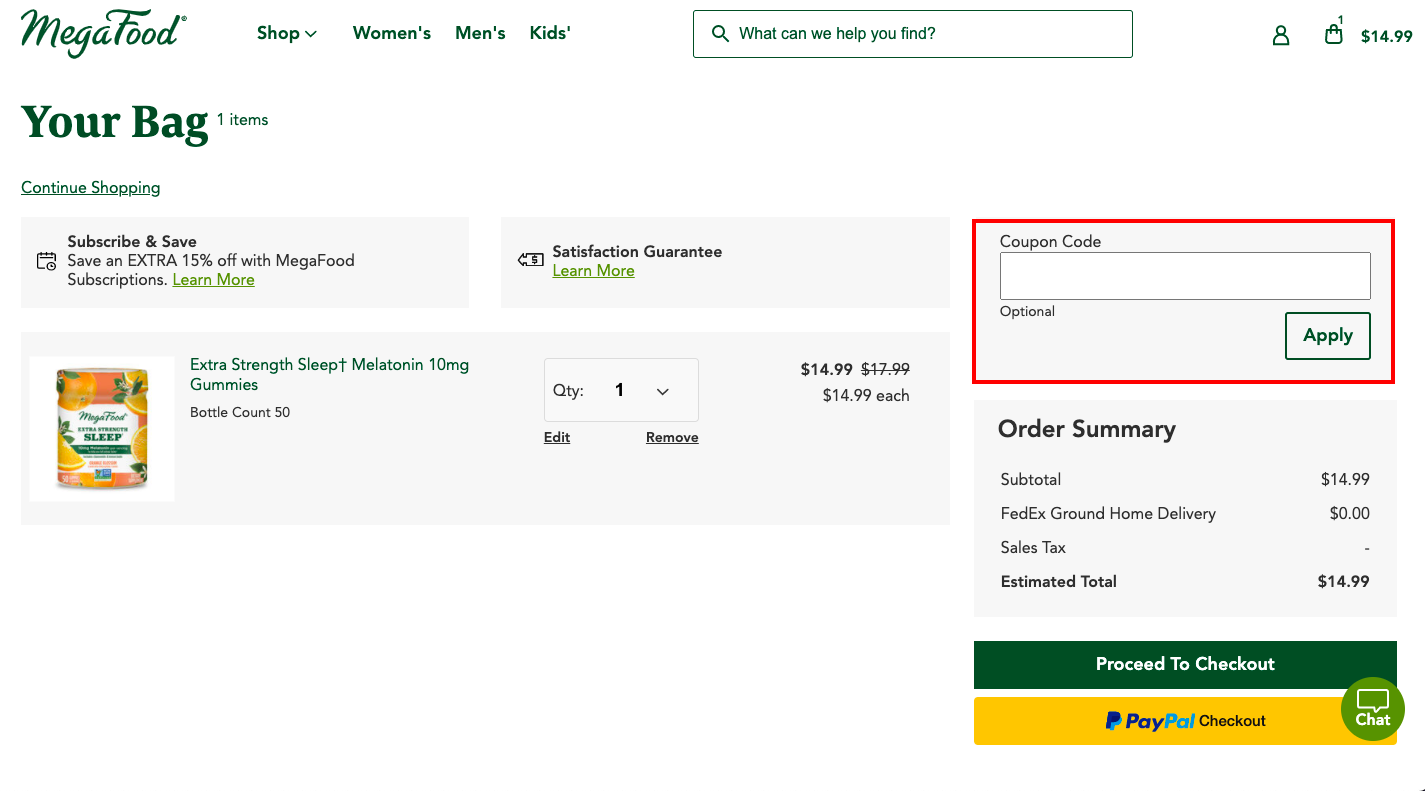Click the 'Estimated Total' label
The height and width of the screenshot is (791, 1425).
pyautogui.click(x=1058, y=582)
